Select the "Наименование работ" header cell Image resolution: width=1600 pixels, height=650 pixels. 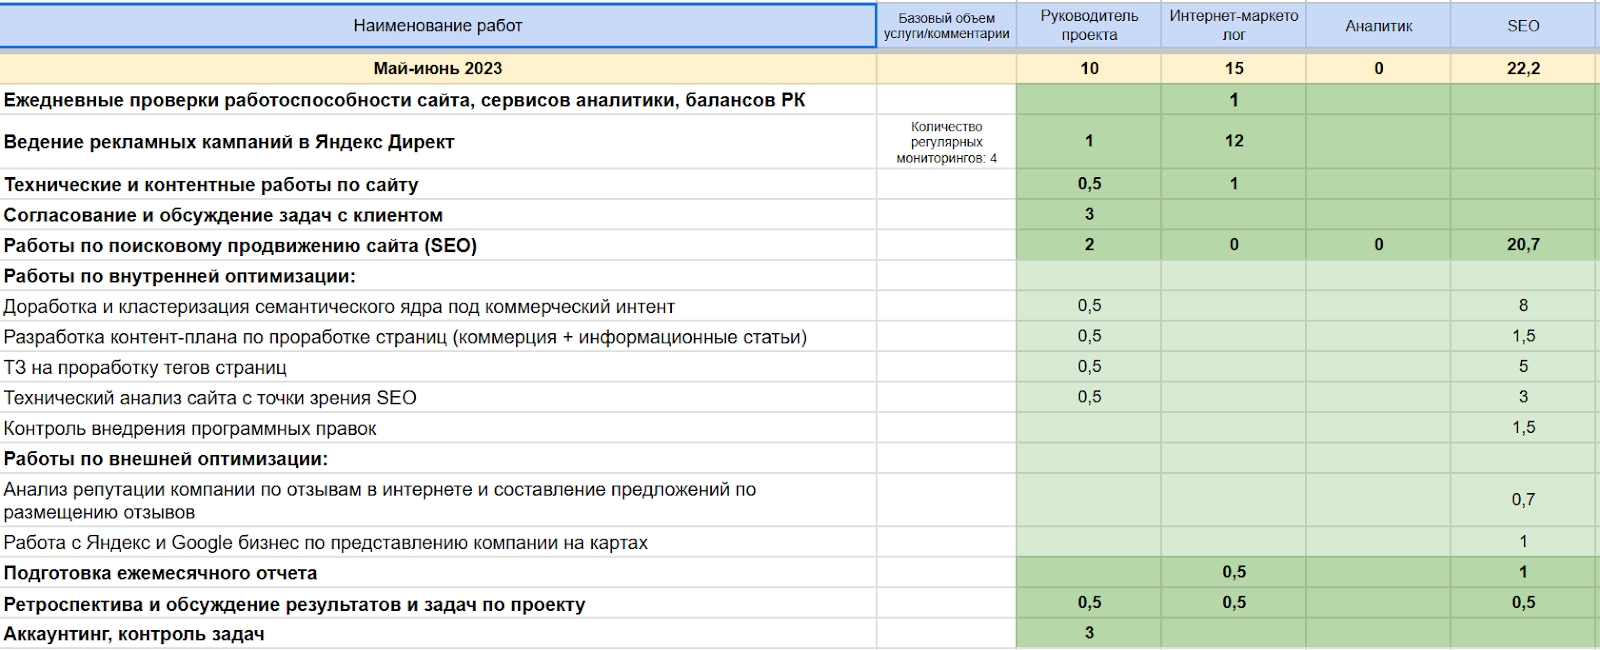click(x=437, y=26)
